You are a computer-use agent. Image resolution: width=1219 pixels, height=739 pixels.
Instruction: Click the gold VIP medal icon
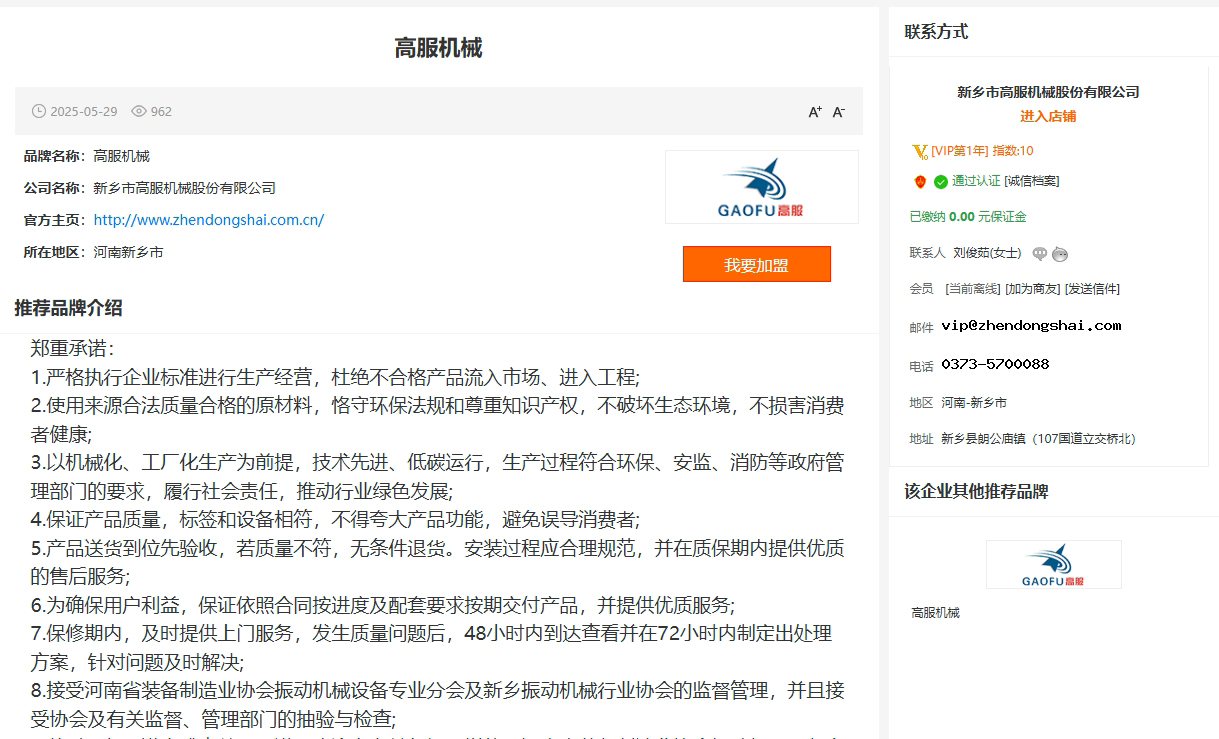click(x=920, y=152)
